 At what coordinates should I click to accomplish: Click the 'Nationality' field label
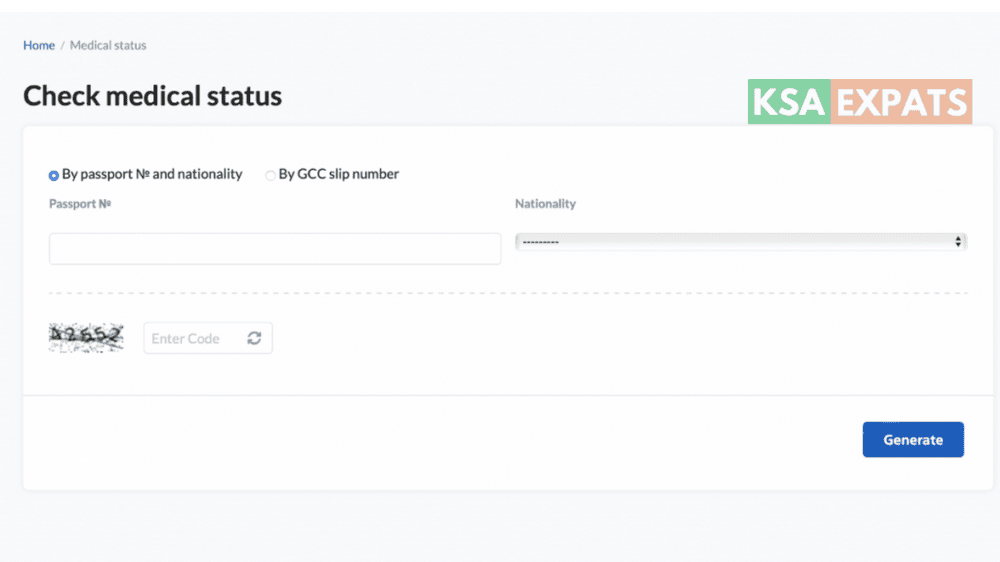point(545,204)
